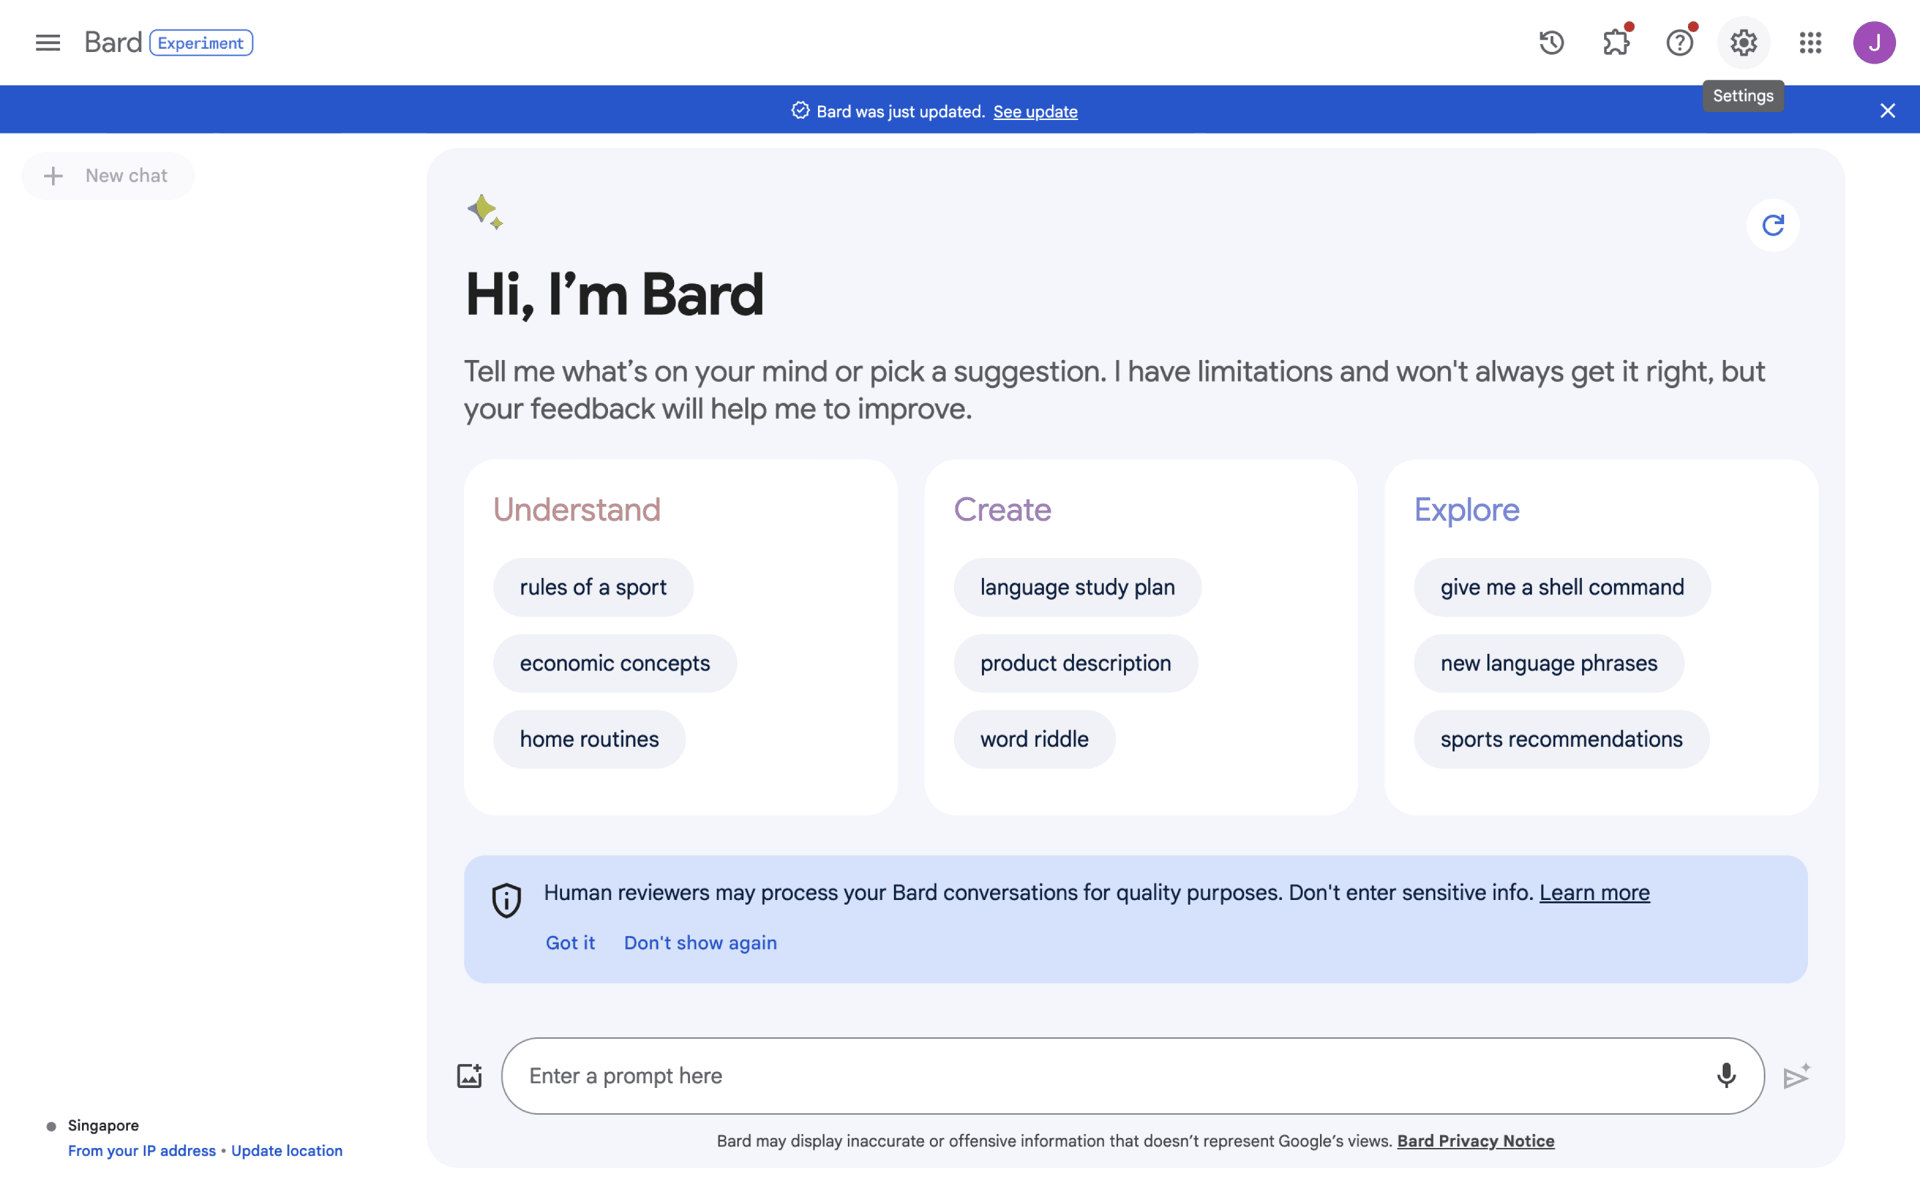Open the J account avatar

(x=1874, y=43)
